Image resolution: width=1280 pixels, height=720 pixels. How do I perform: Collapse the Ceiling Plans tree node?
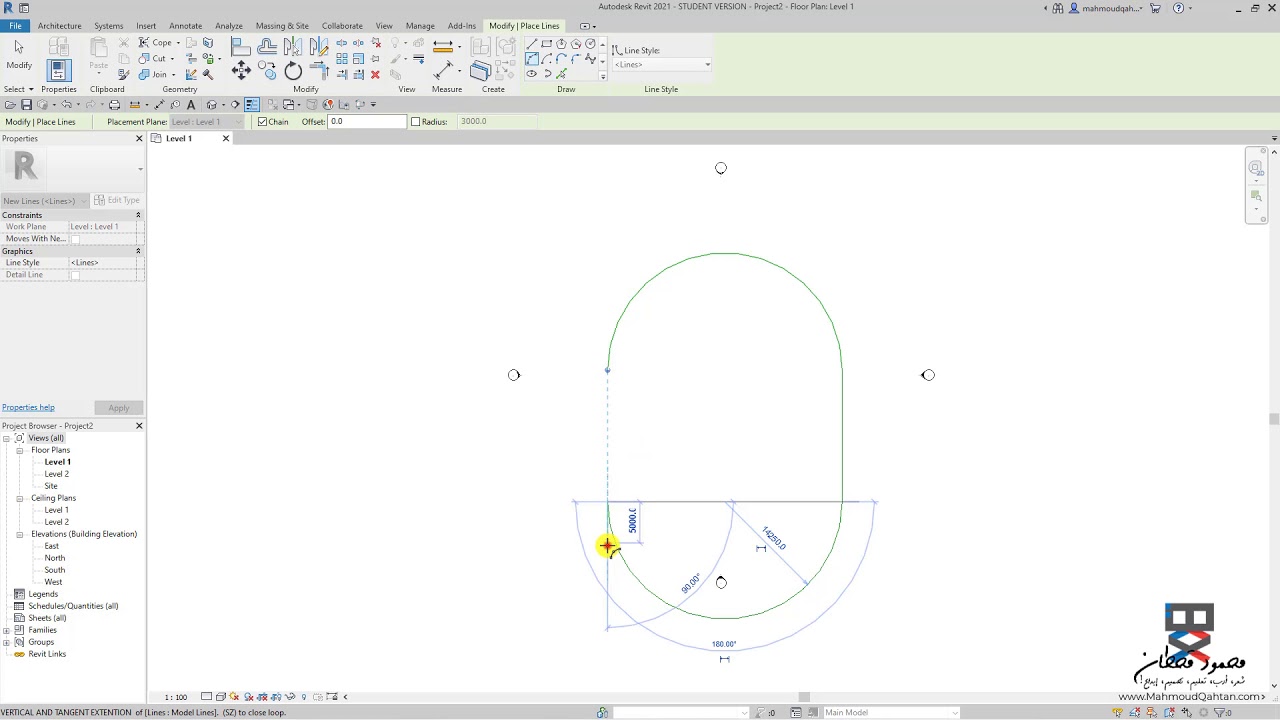tap(19, 499)
